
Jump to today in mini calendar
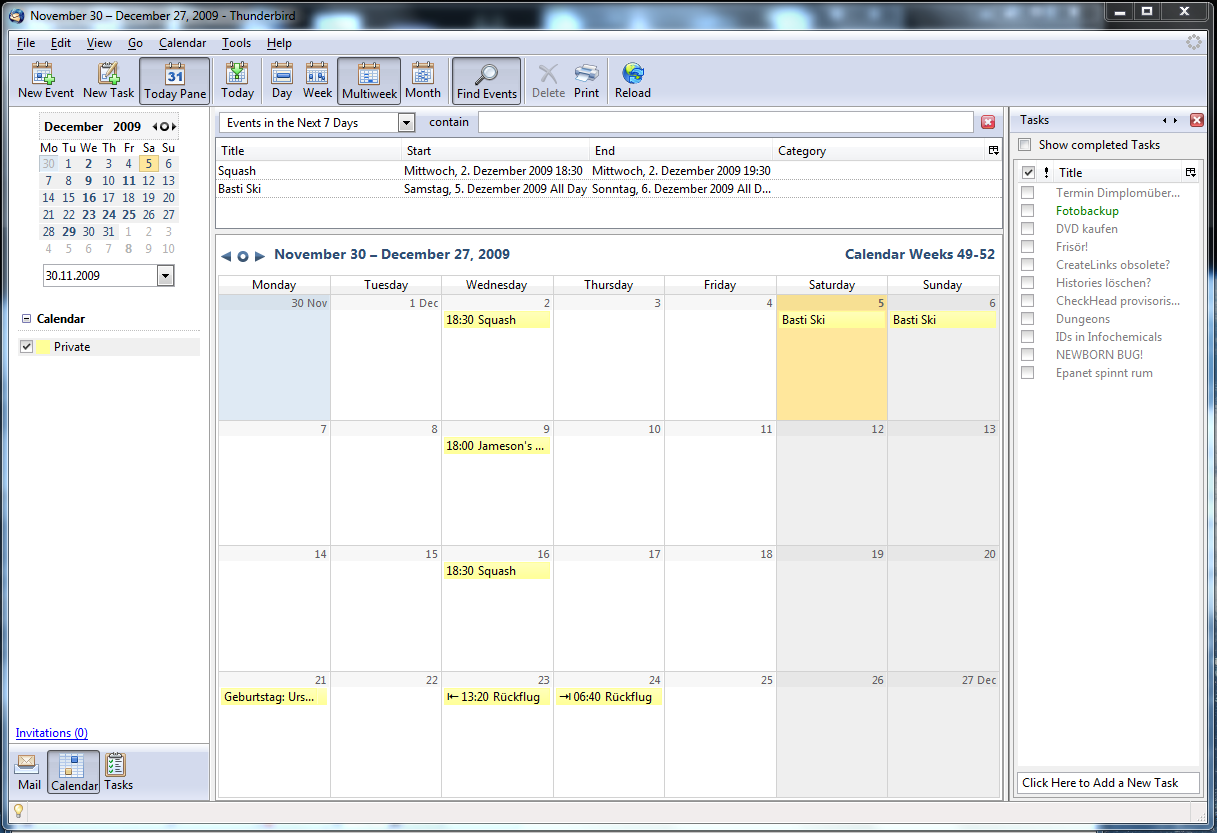[x=165, y=127]
